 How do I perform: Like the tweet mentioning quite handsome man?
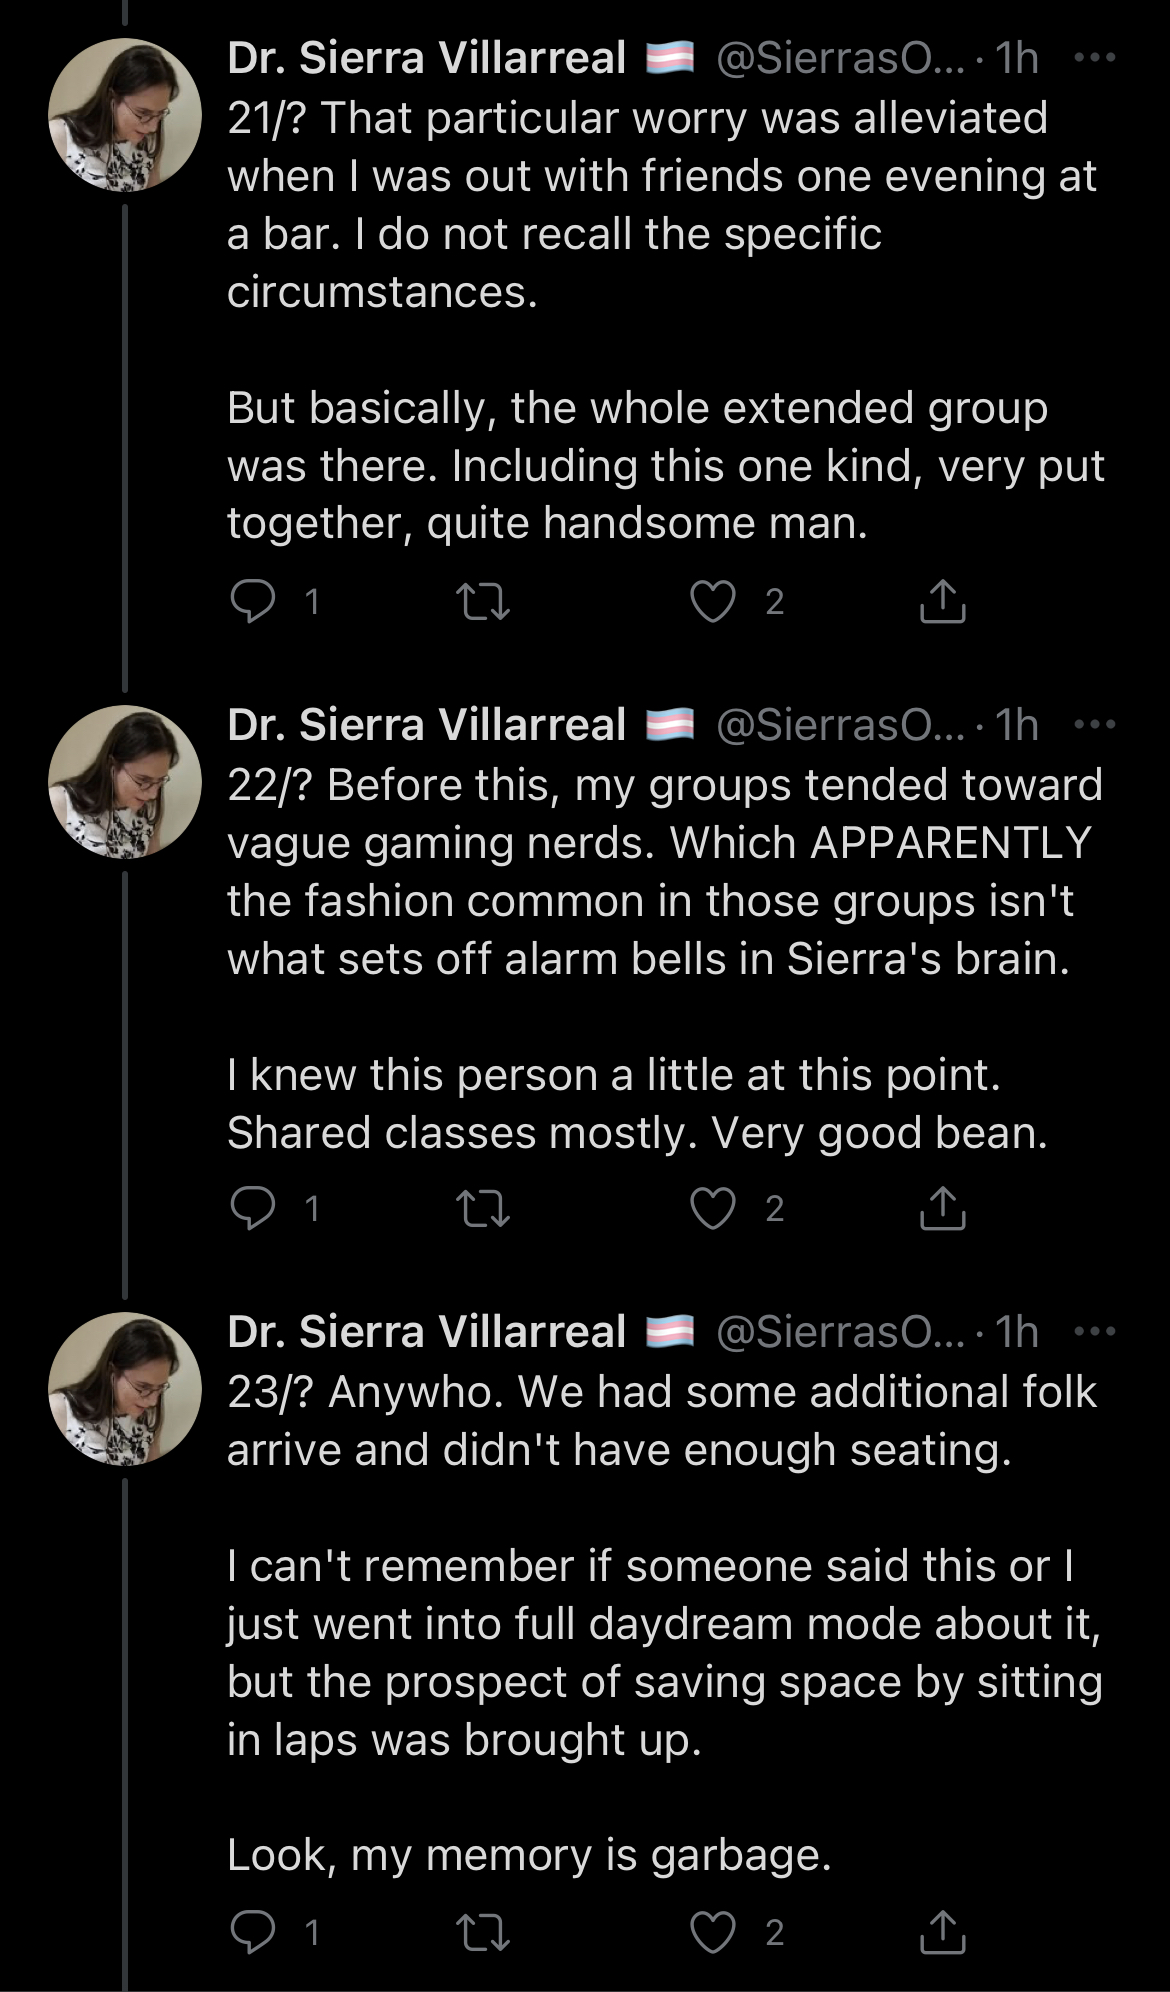(x=713, y=602)
